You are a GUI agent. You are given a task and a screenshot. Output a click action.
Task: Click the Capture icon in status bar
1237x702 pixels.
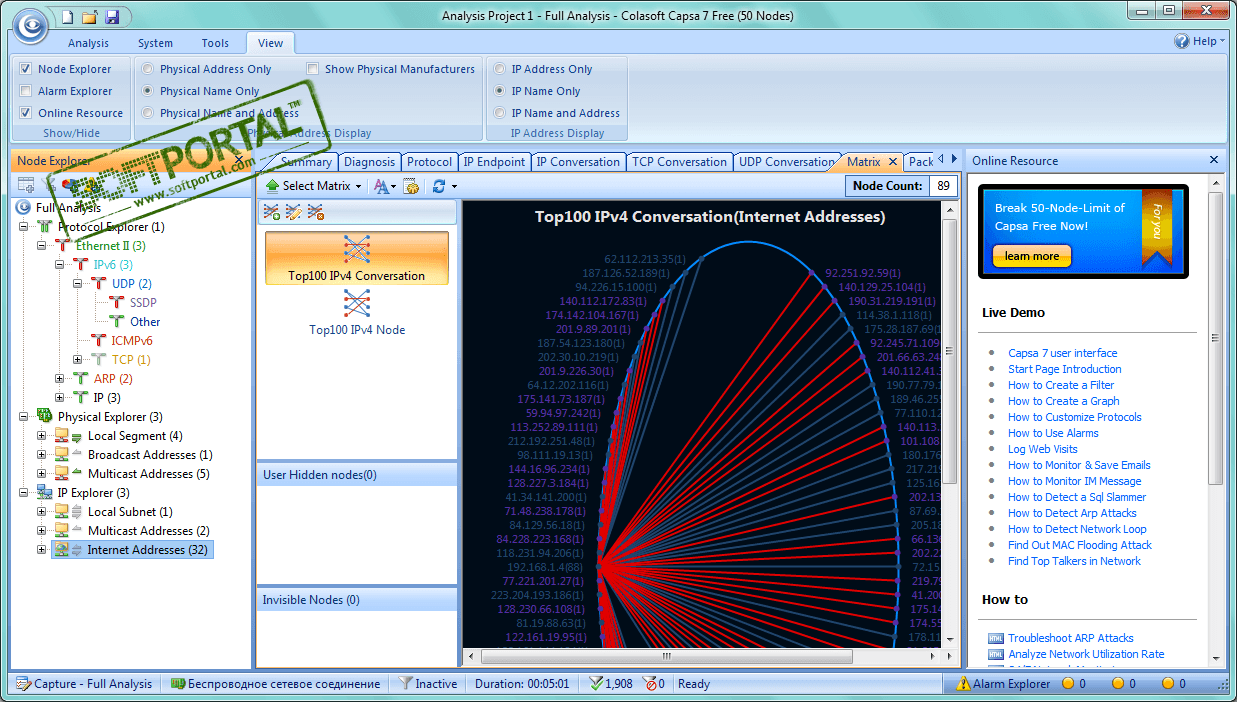[23, 684]
